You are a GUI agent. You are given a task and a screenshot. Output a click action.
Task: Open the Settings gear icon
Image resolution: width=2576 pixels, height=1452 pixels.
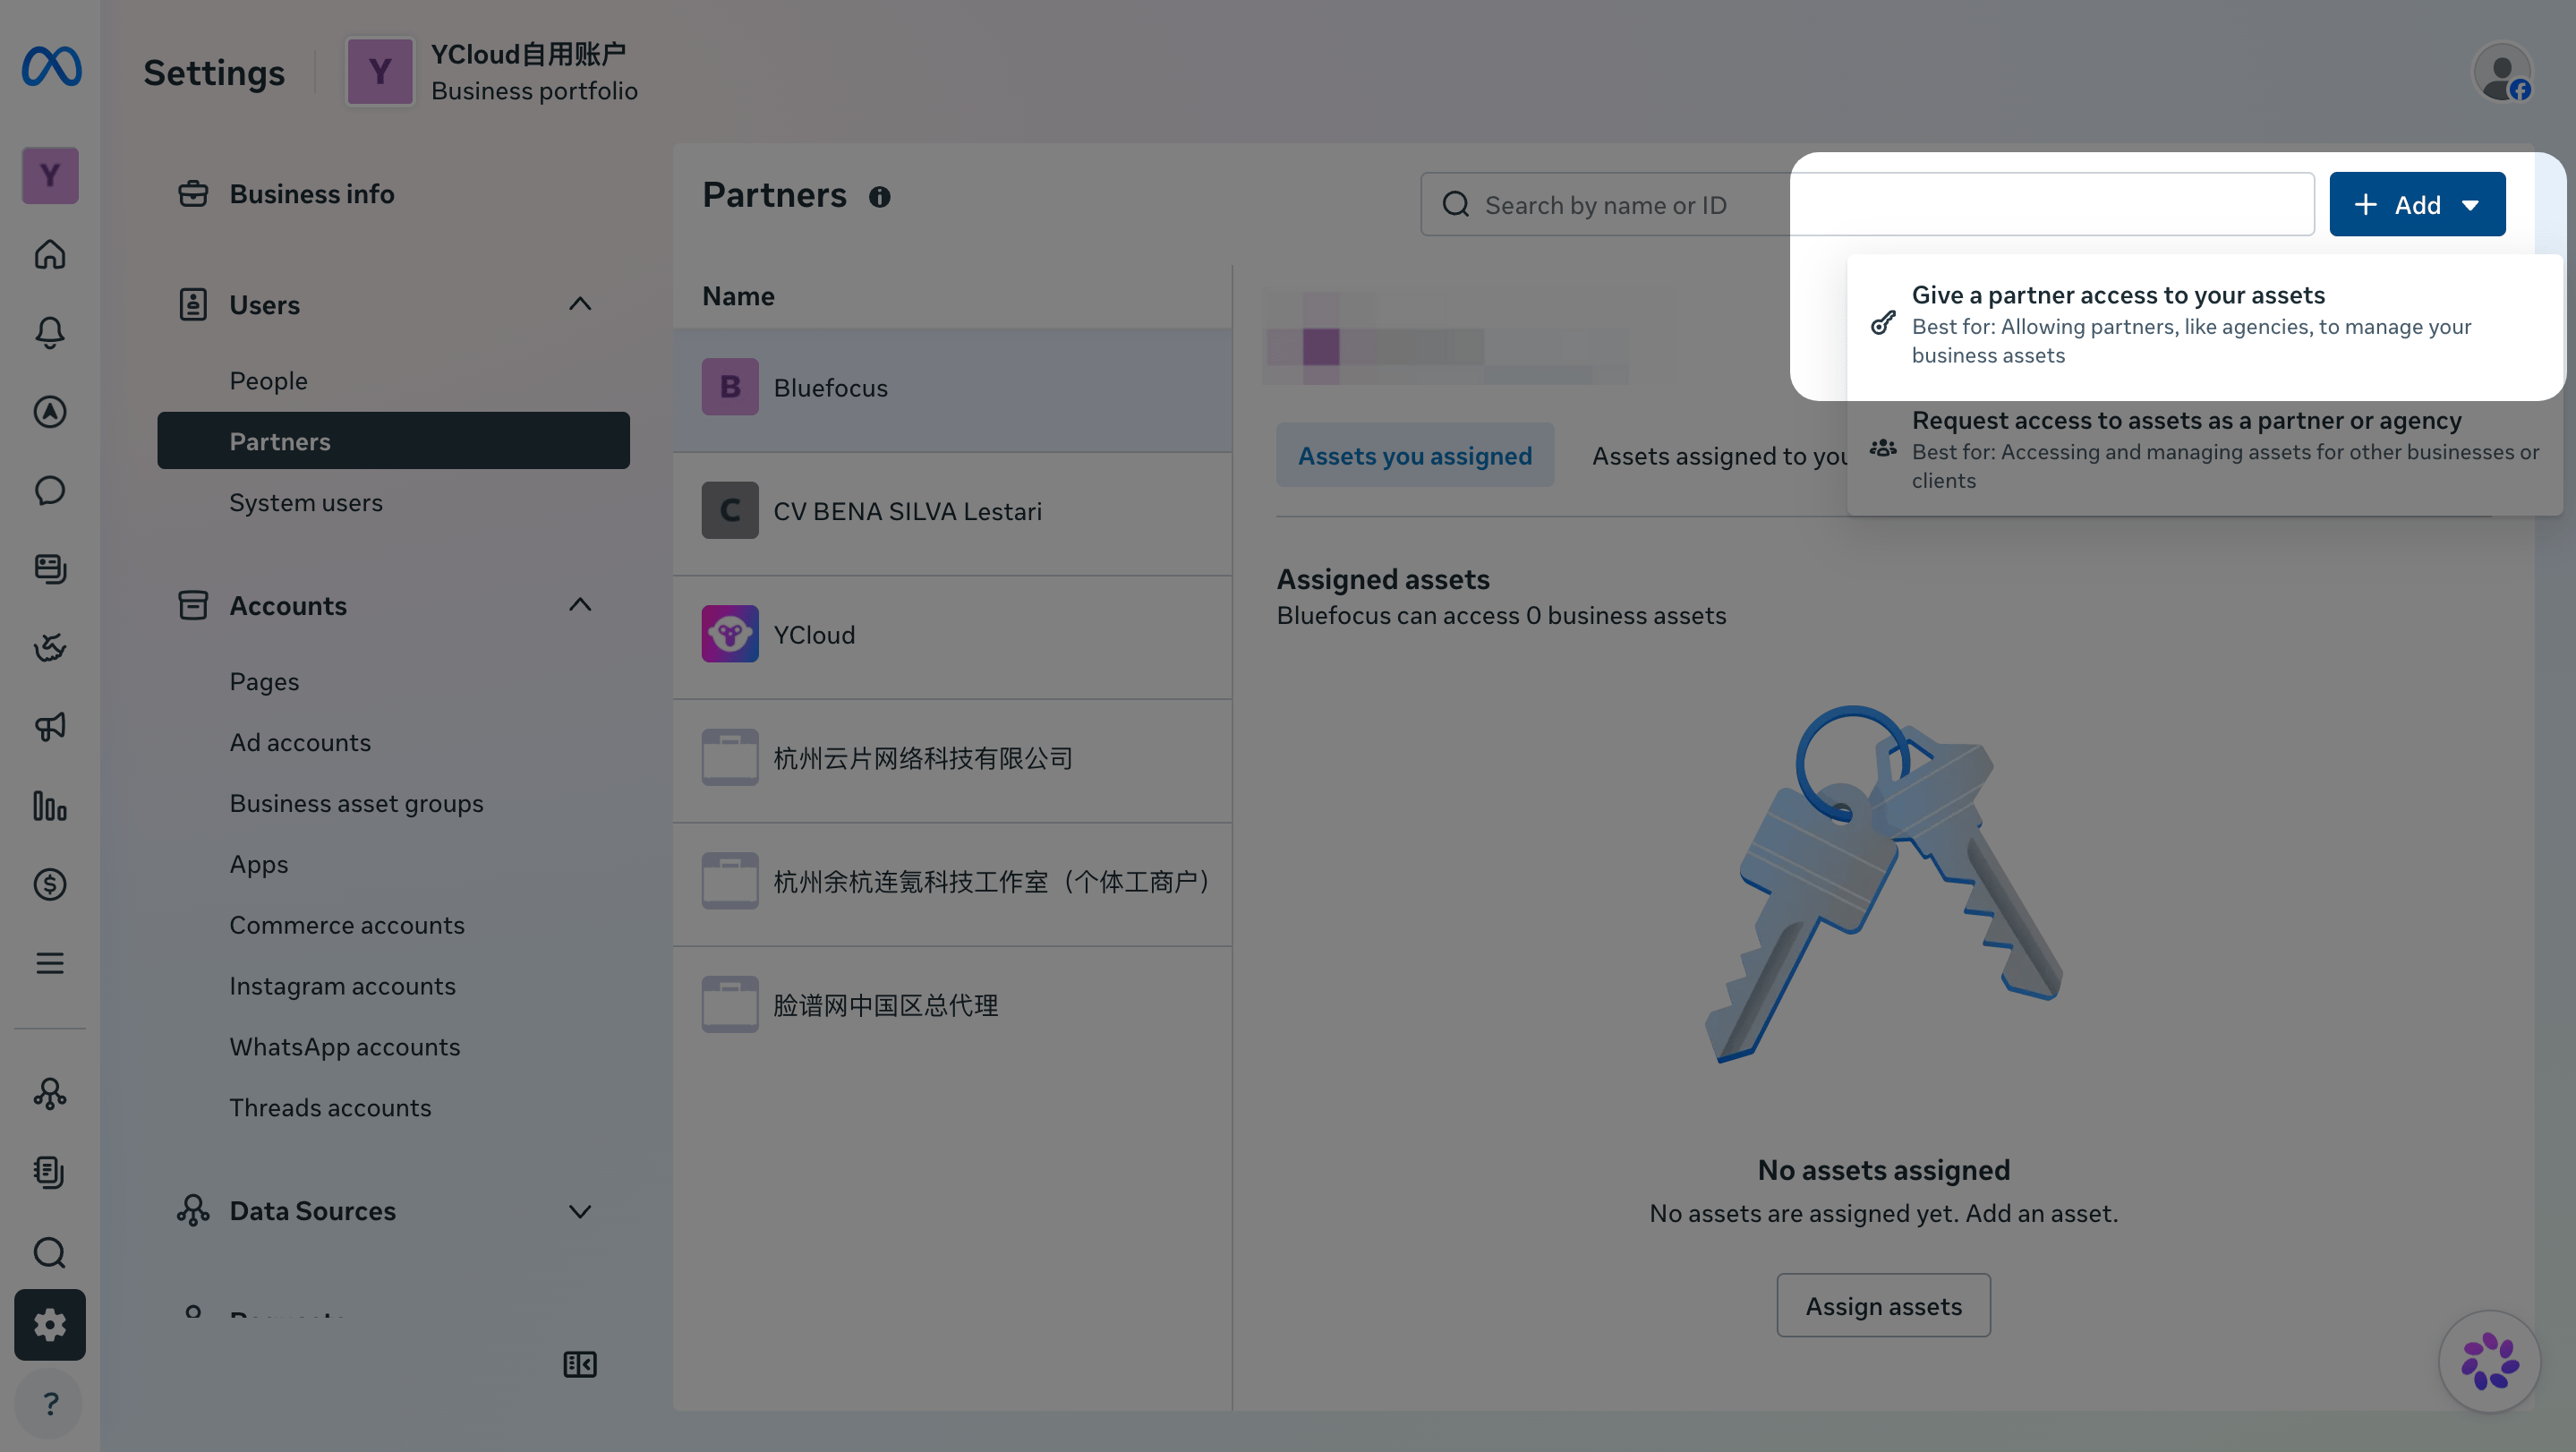pyautogui.click(x=50, y=1325)
